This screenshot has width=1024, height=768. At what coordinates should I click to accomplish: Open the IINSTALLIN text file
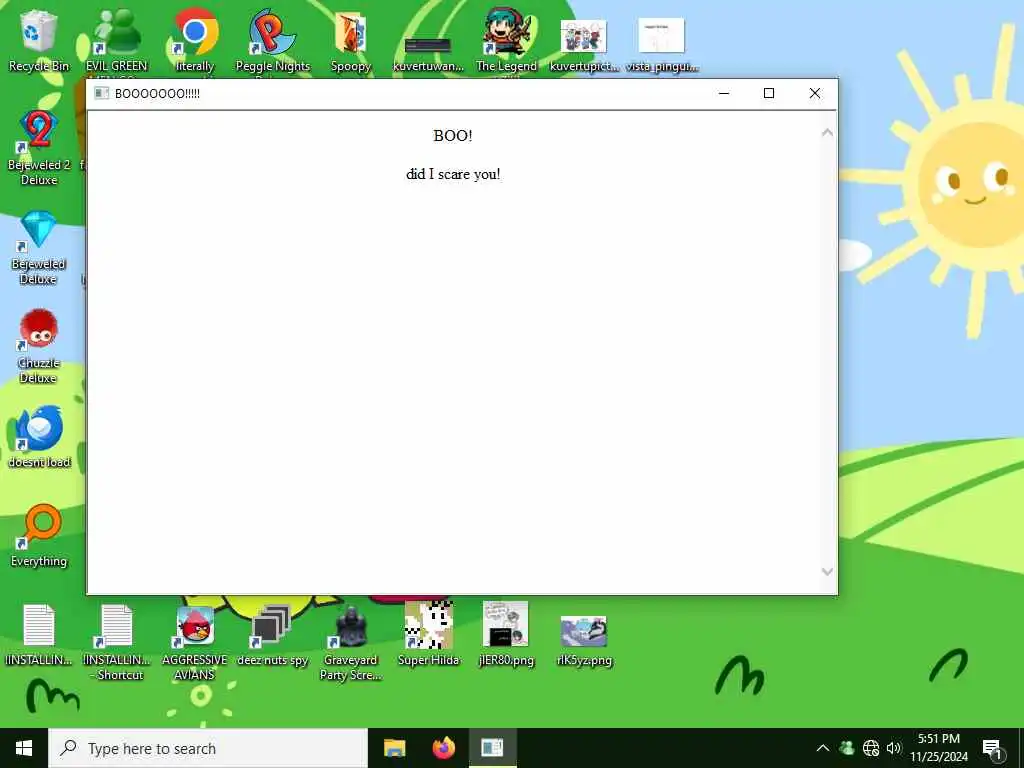(x=39, y=635)
